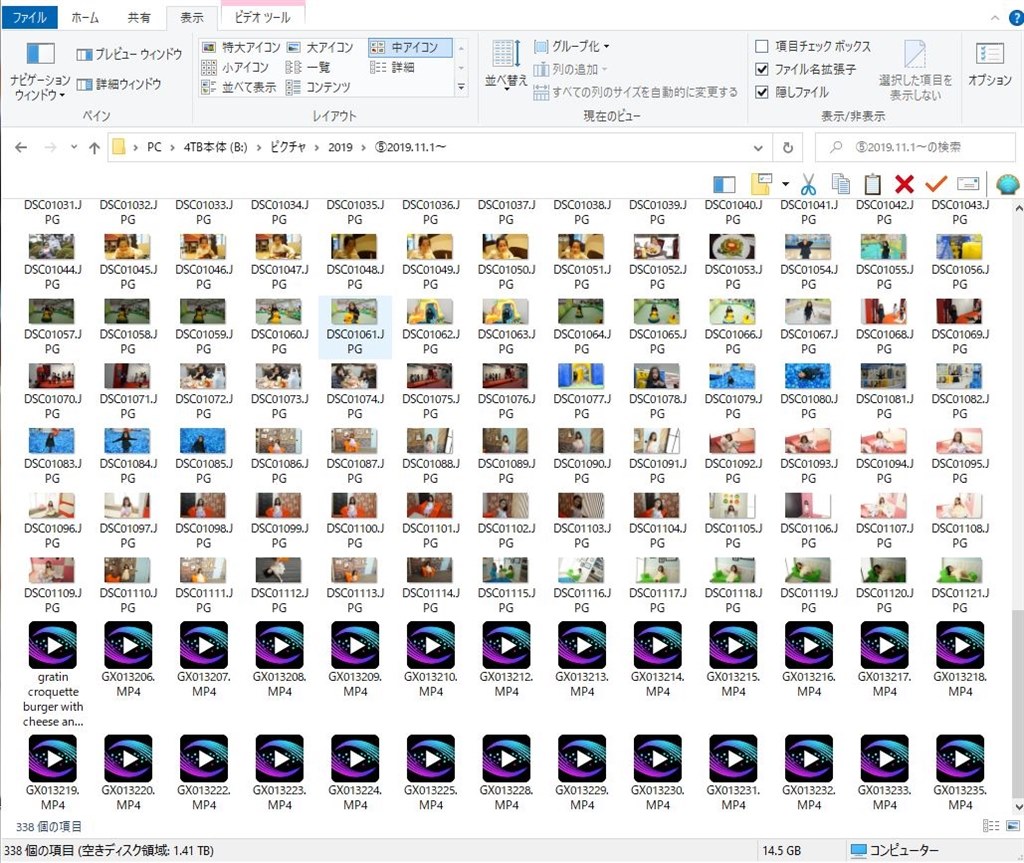Image resolution: width=1024 pixels, height=863 pixels.
Task: Click size all columns to fit
Action: [x=635, y=92]
